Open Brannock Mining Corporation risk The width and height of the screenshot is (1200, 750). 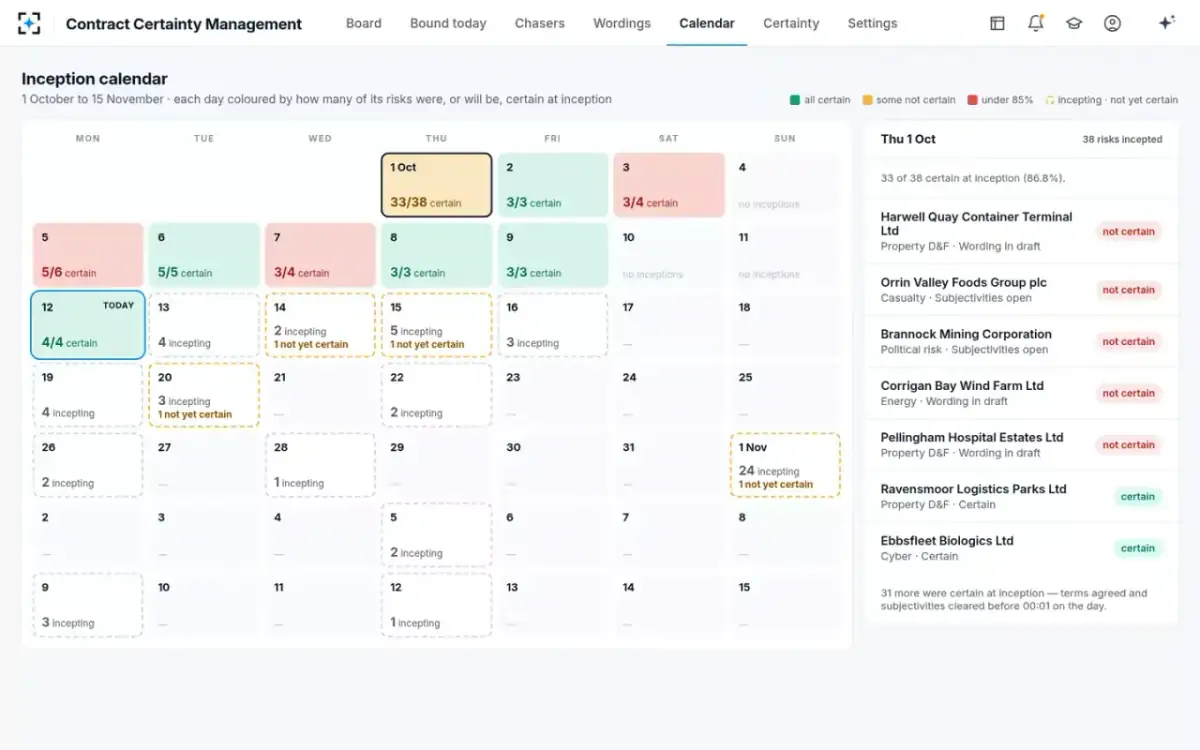point(1021,341)
